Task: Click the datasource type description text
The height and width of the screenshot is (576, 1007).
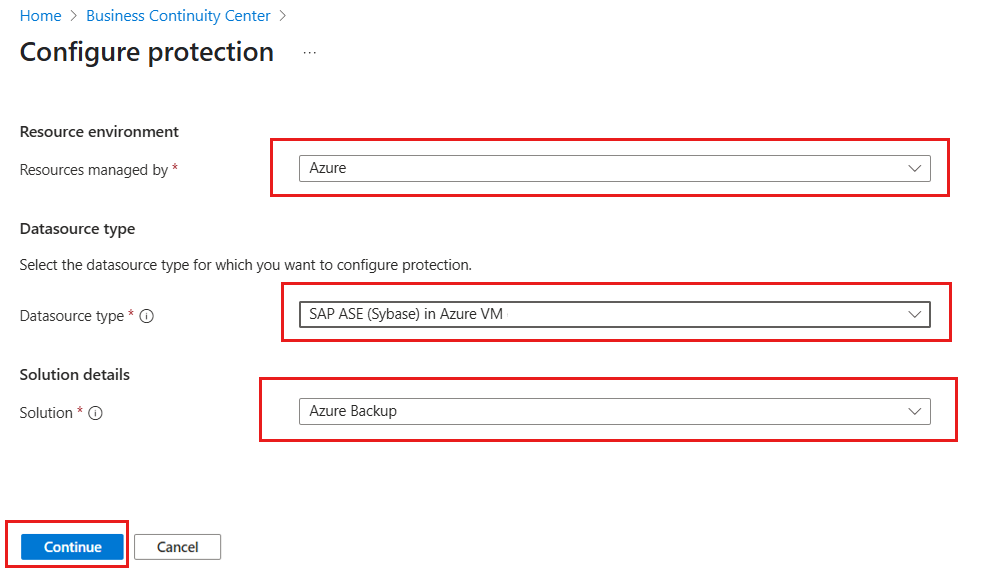Action: point(245,265)
